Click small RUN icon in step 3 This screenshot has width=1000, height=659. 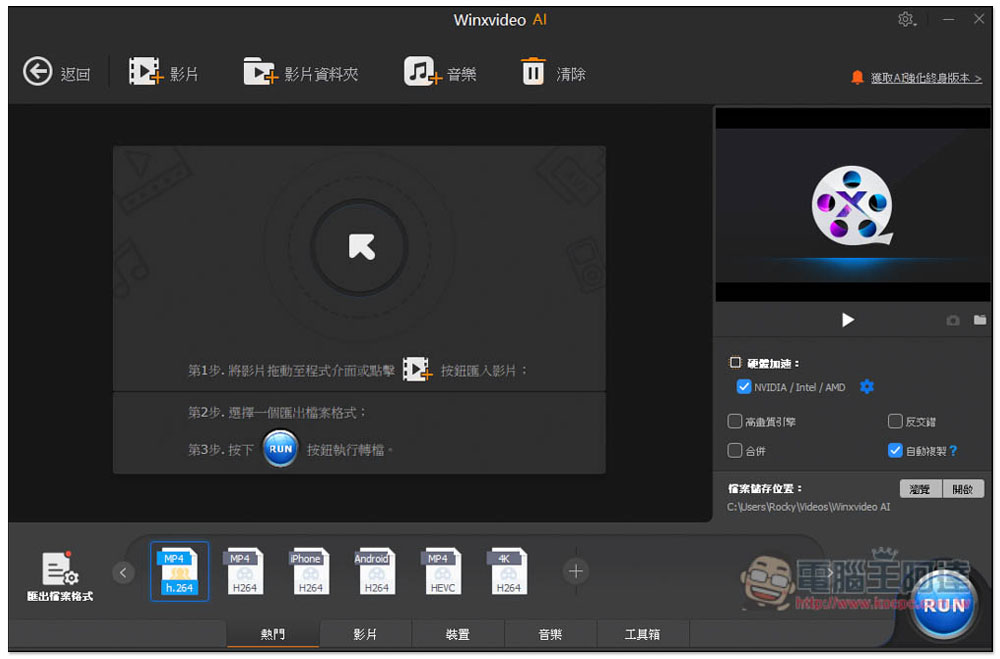pos(281,448)
